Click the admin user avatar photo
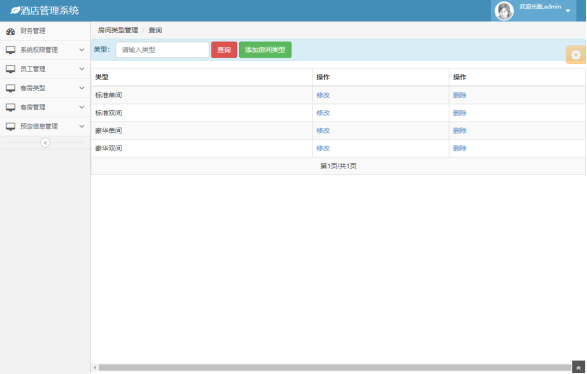This screenshot has width=587, height=374. pos(504,11)
